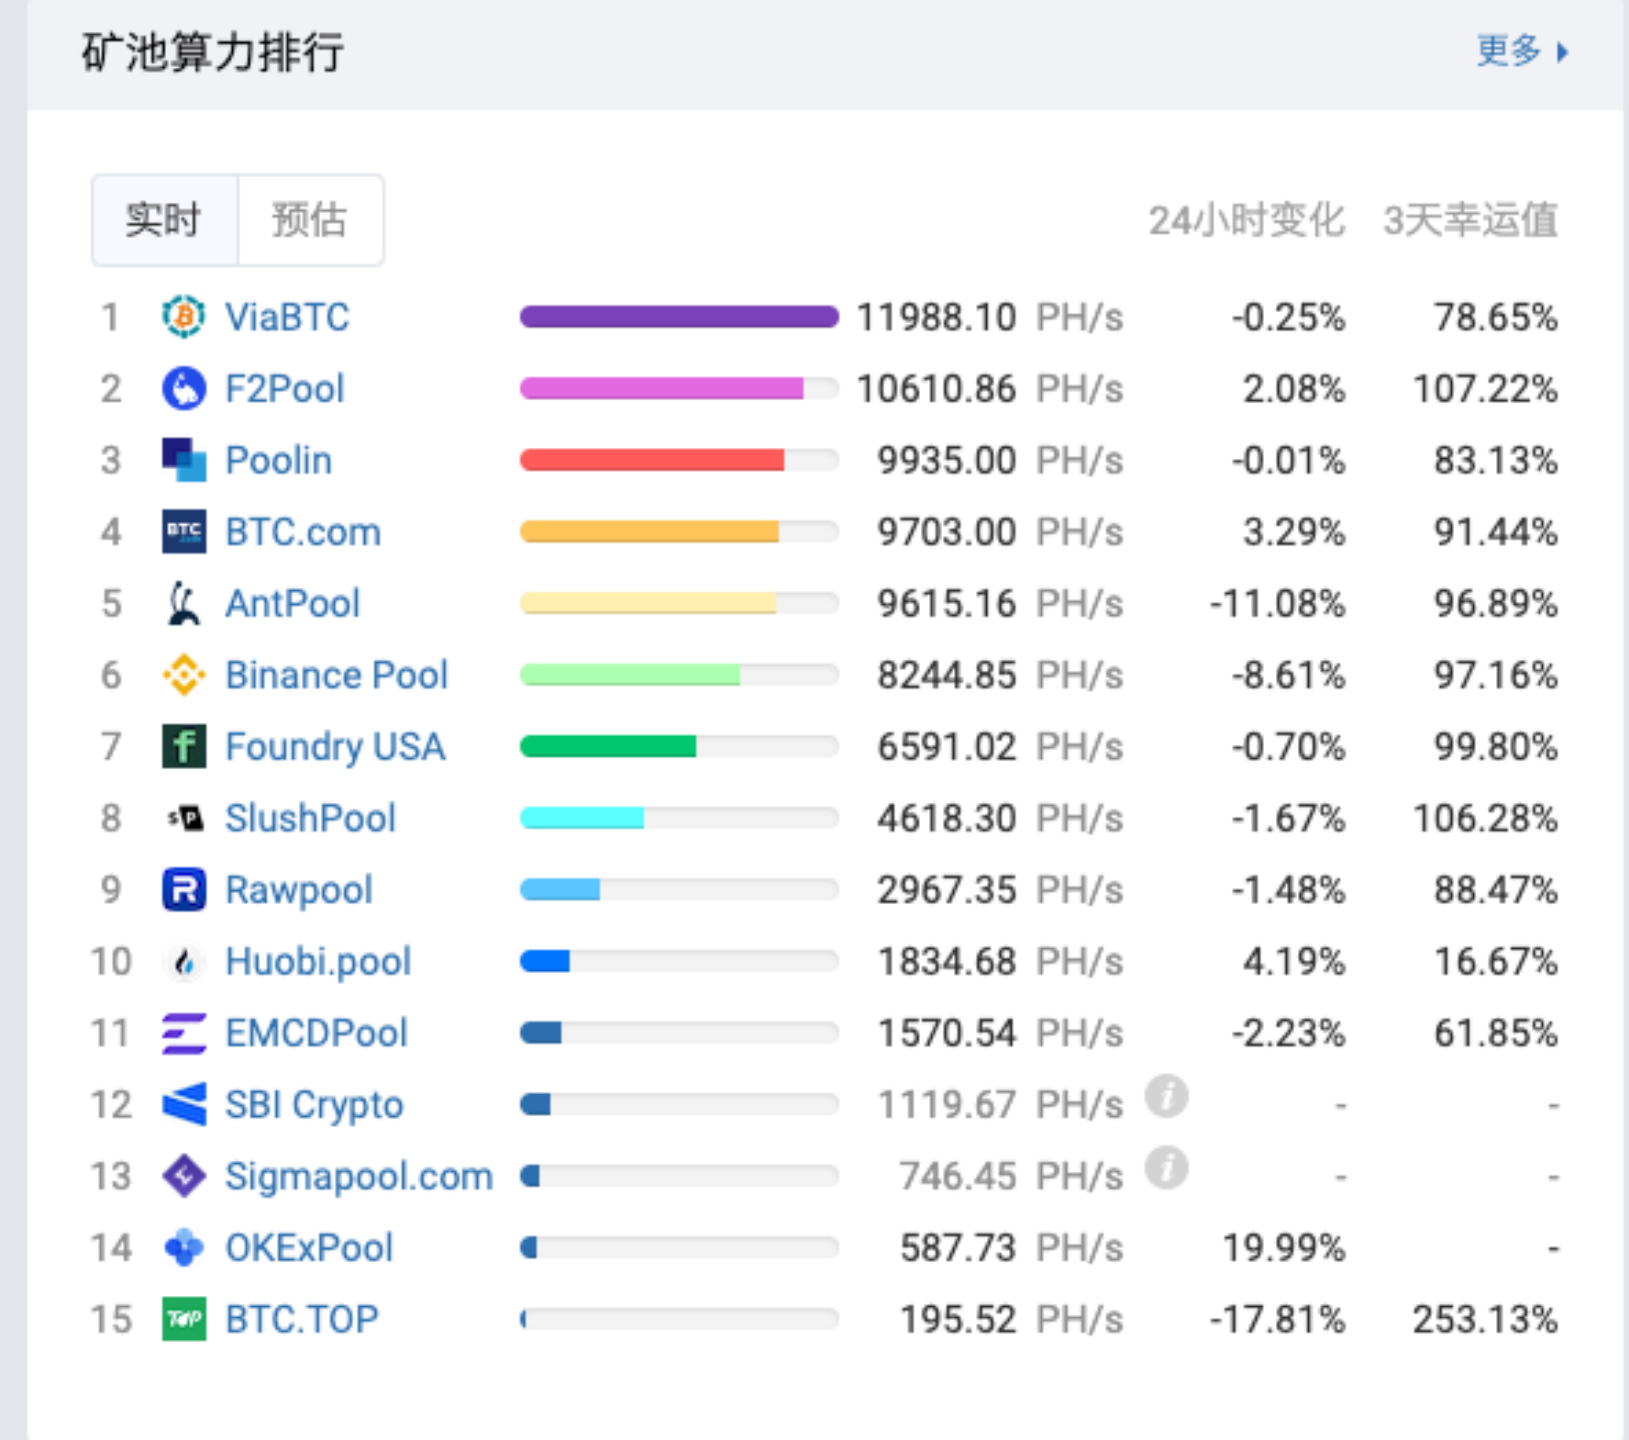Click the 10610.86 PH/s hashrate value
1629x1440 pixels.
[990, 389]
